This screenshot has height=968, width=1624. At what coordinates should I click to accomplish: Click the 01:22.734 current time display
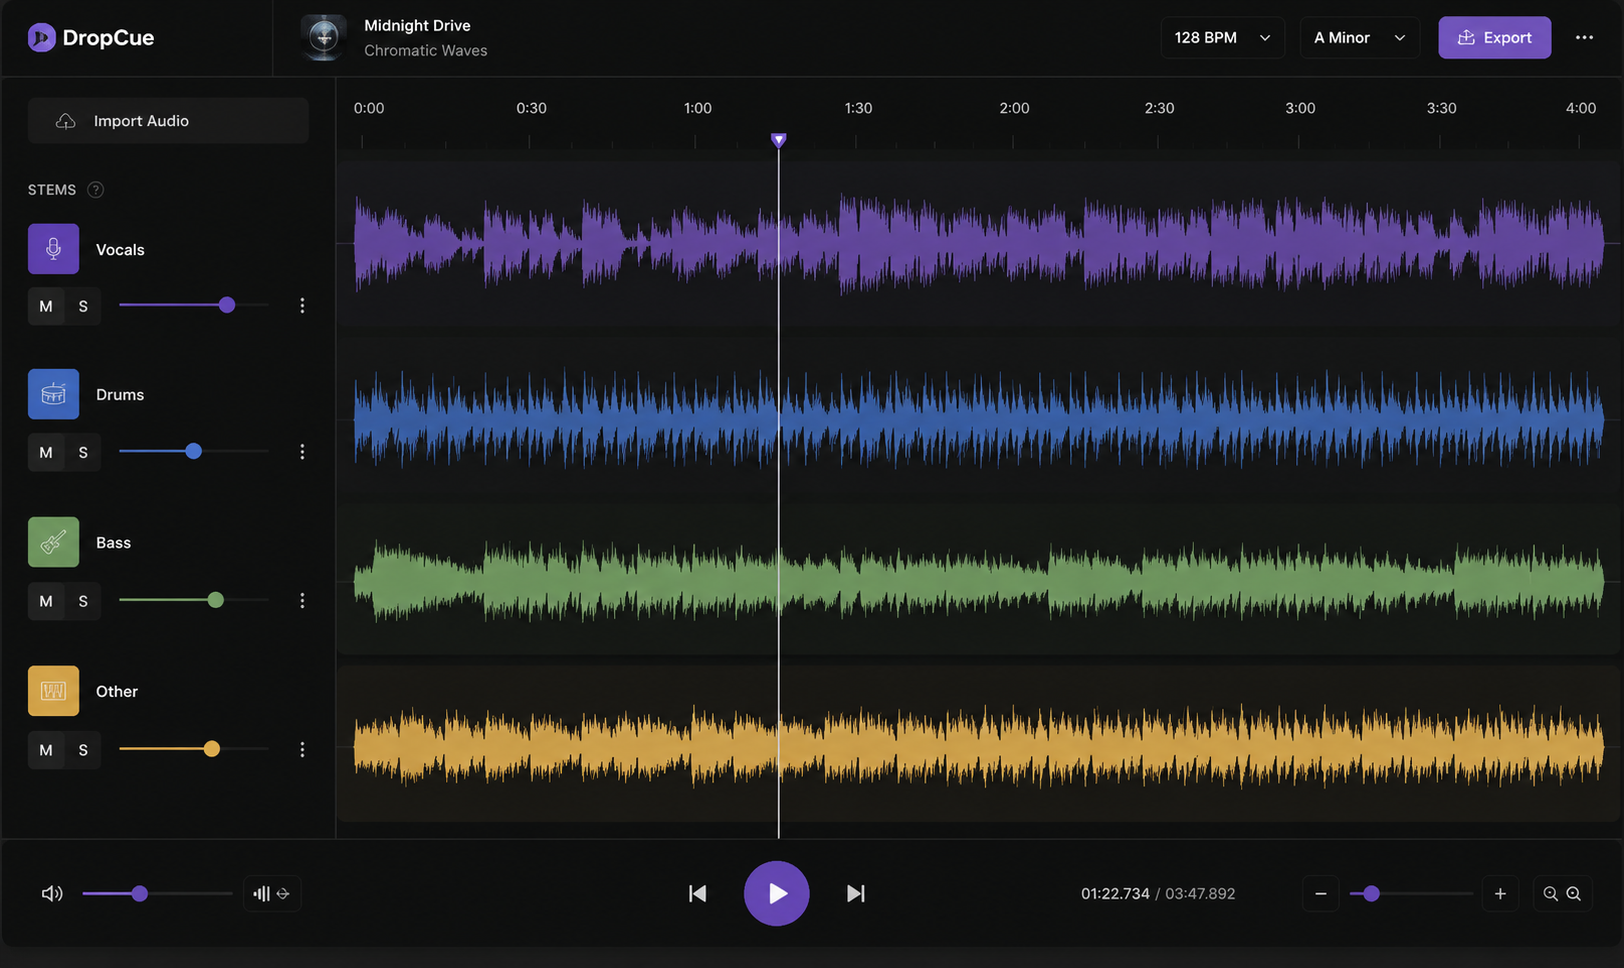click(x=1115, y=894)
